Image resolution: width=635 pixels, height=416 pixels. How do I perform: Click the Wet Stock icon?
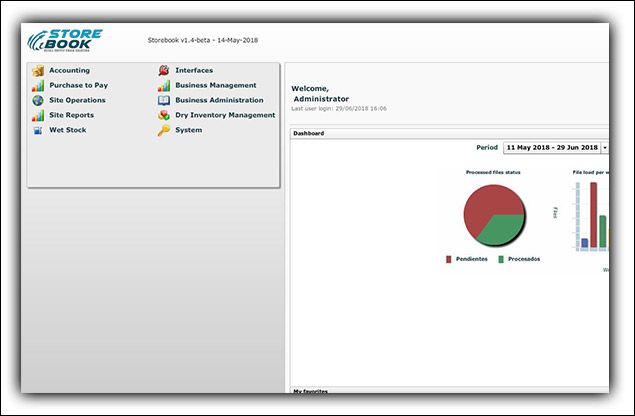38,130
